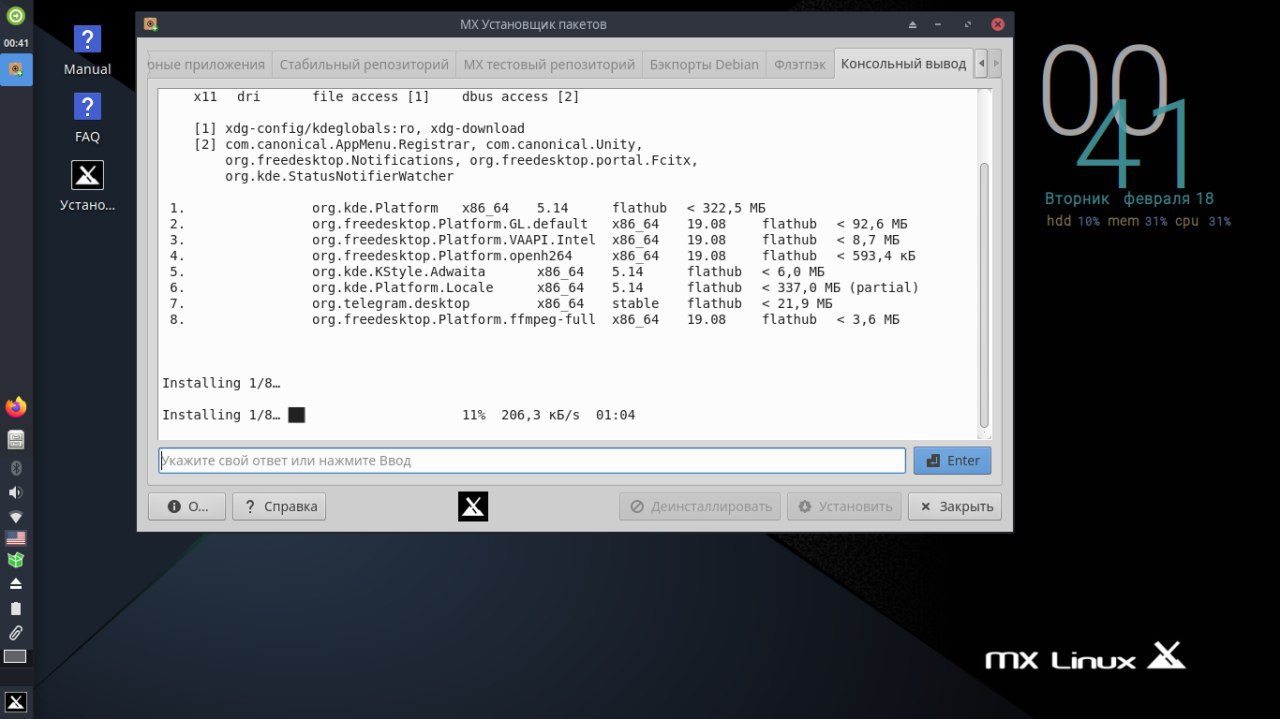
Task: Click the 00:41 panel clock
Action: pos(16,43)
